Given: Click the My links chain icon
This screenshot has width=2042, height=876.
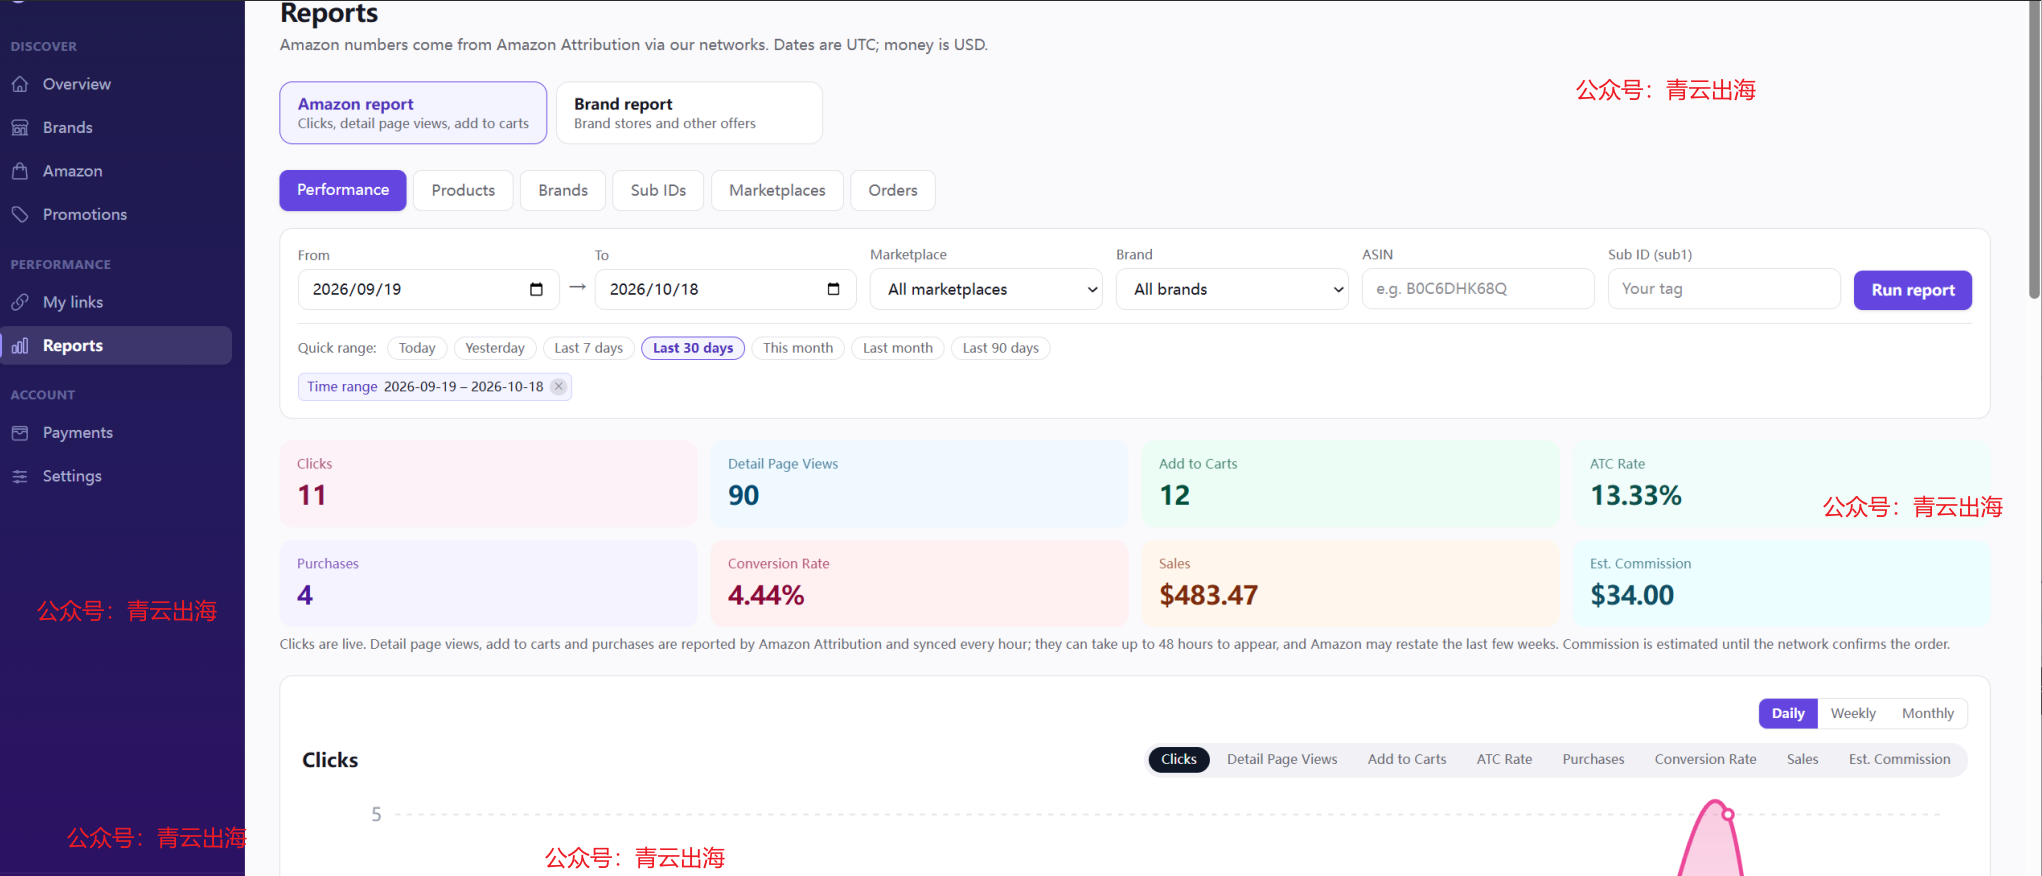Looking at the screenshot, I should tap(20, 302).
